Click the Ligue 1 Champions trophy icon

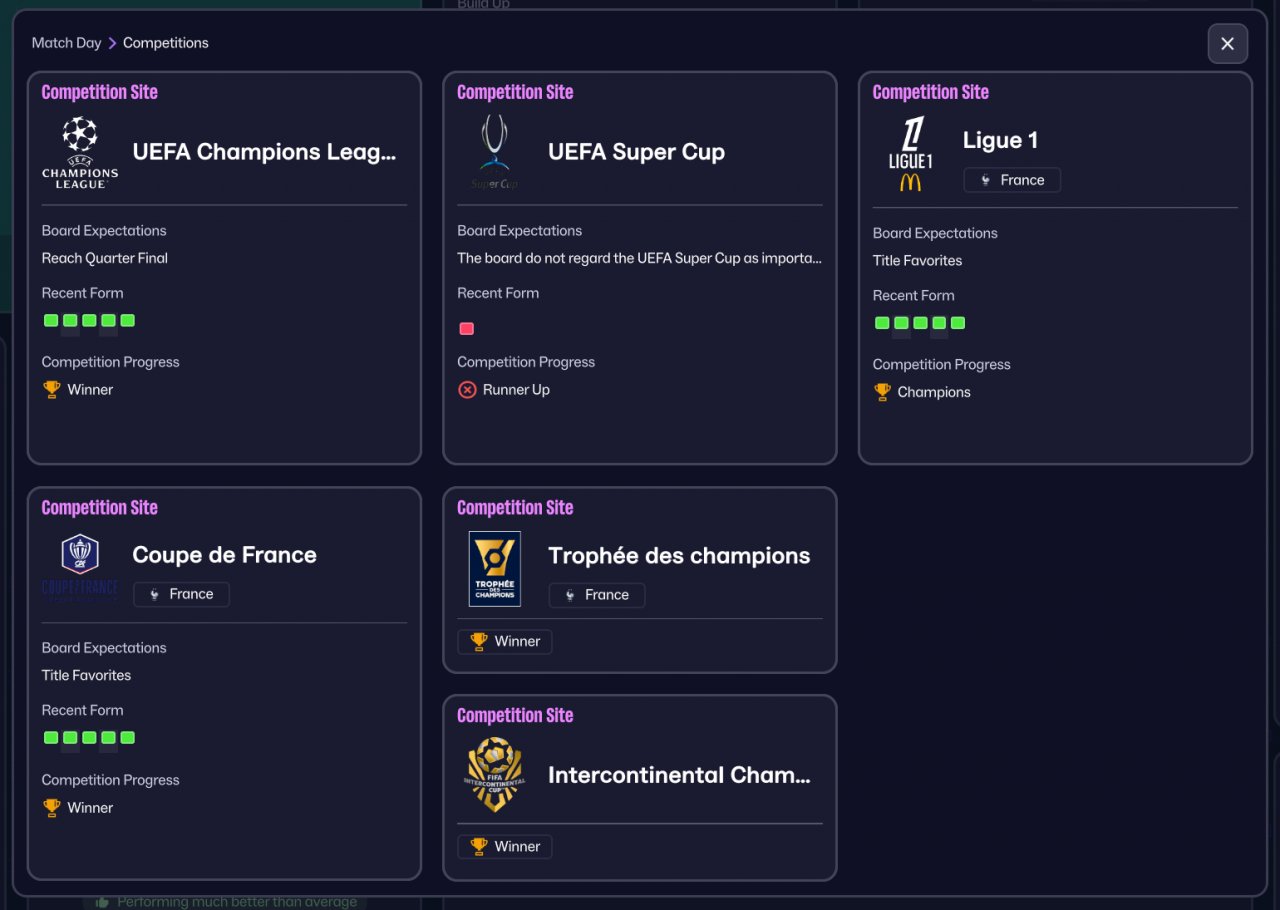882,392
